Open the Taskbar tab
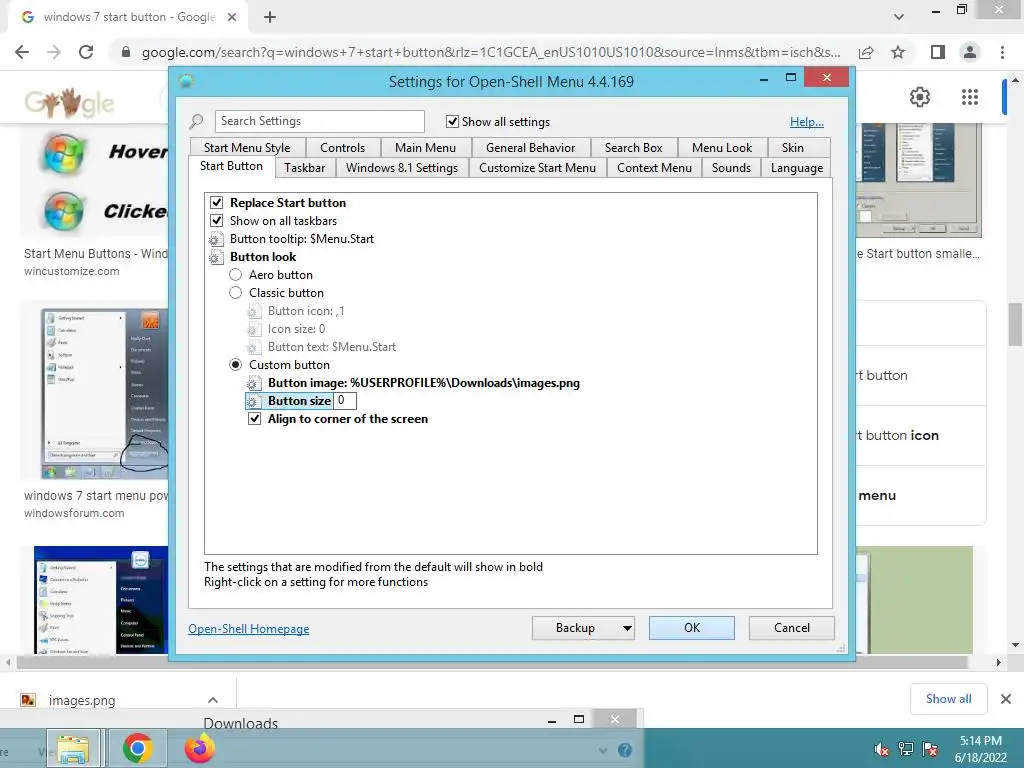The image size is (1024, 768). tap(304, 168)
